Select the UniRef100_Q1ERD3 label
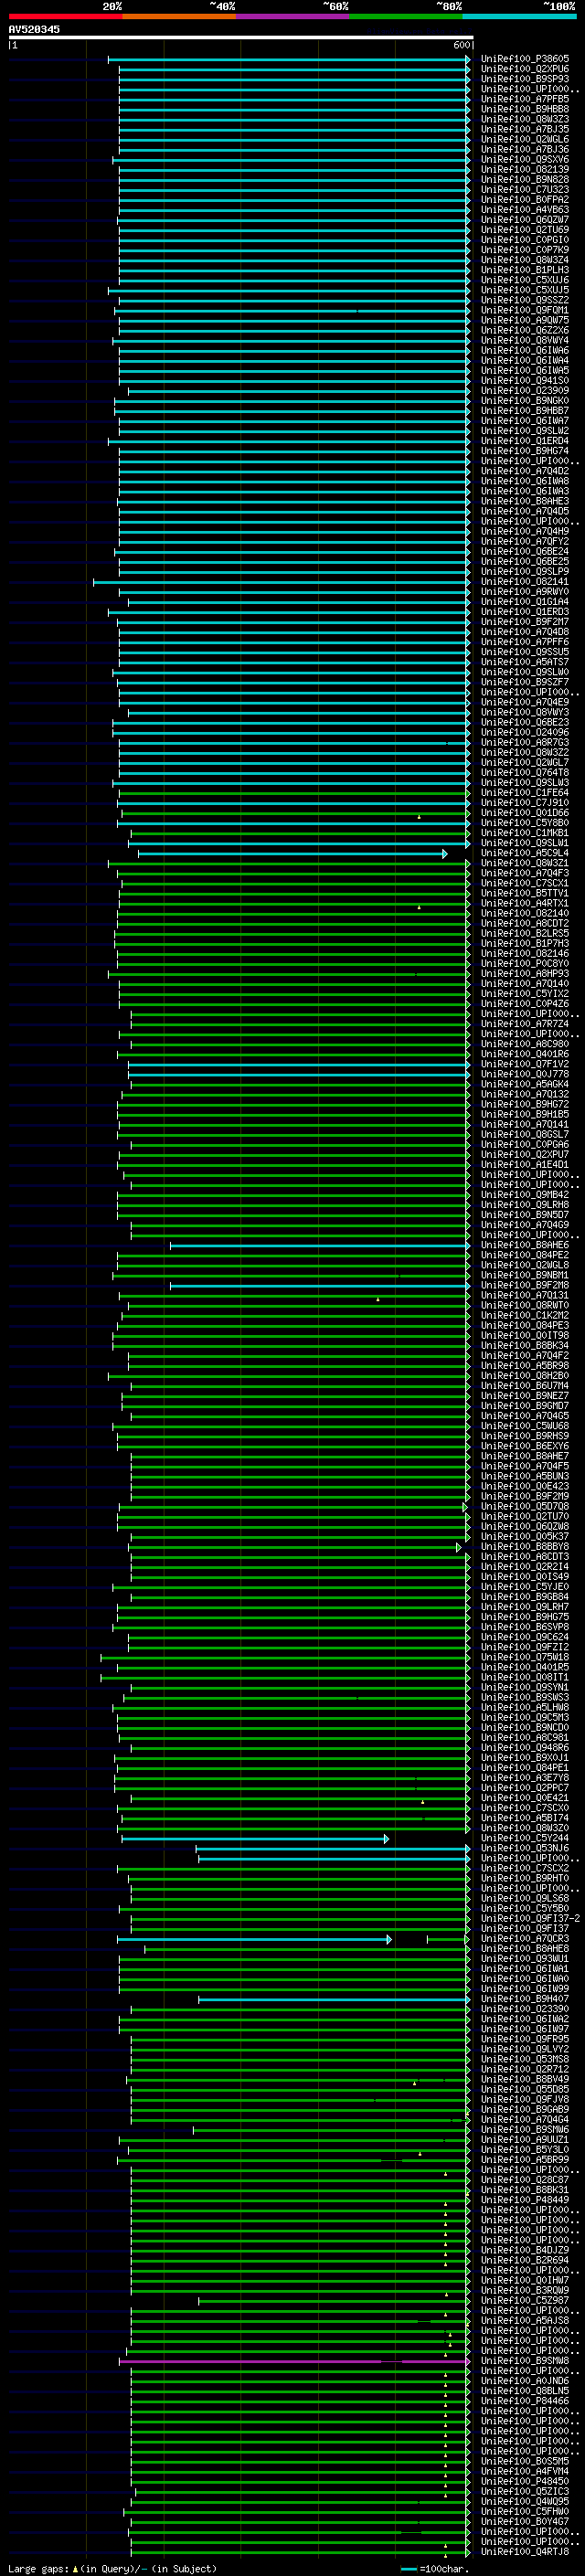The image size is (585, 2576). pyautogui.click(x=525, y=612)
